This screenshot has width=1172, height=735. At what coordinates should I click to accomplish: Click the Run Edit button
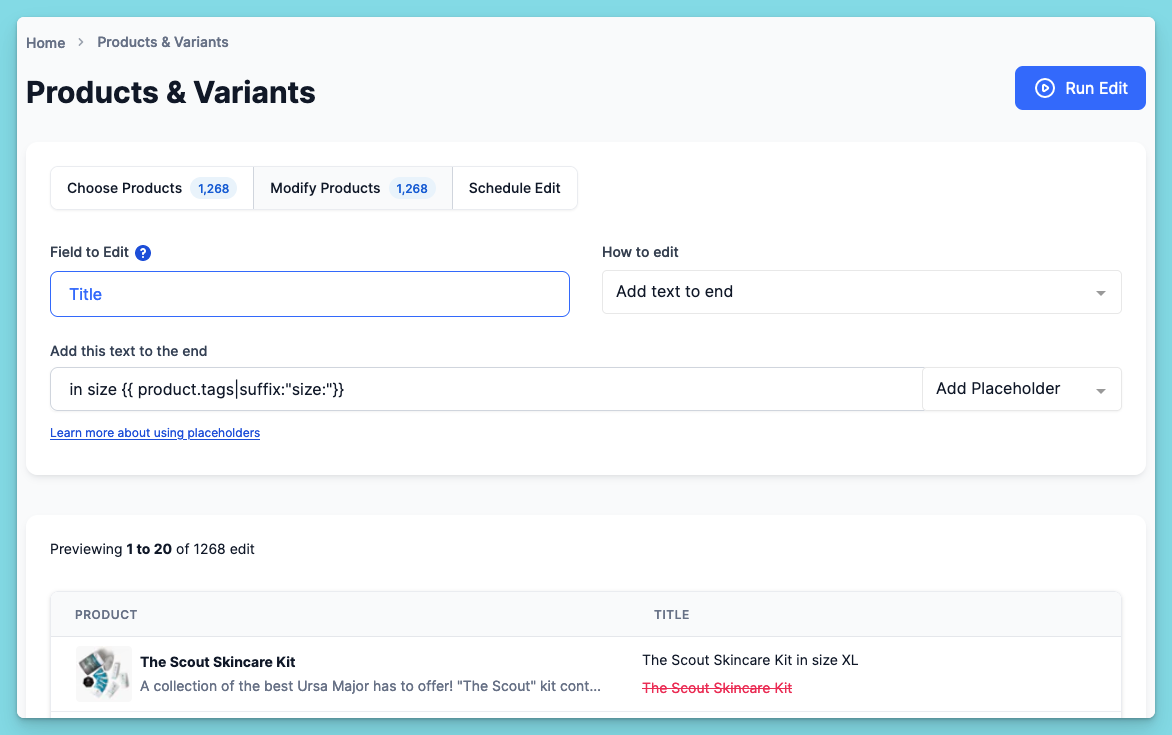click(1079, 88)
